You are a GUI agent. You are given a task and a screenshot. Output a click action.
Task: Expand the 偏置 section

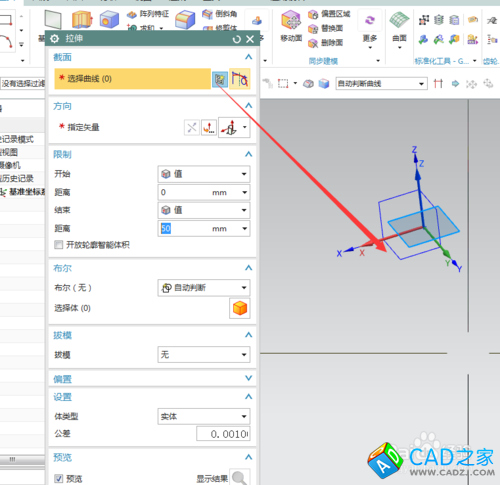pyautogui.click(x=248, y=378)
